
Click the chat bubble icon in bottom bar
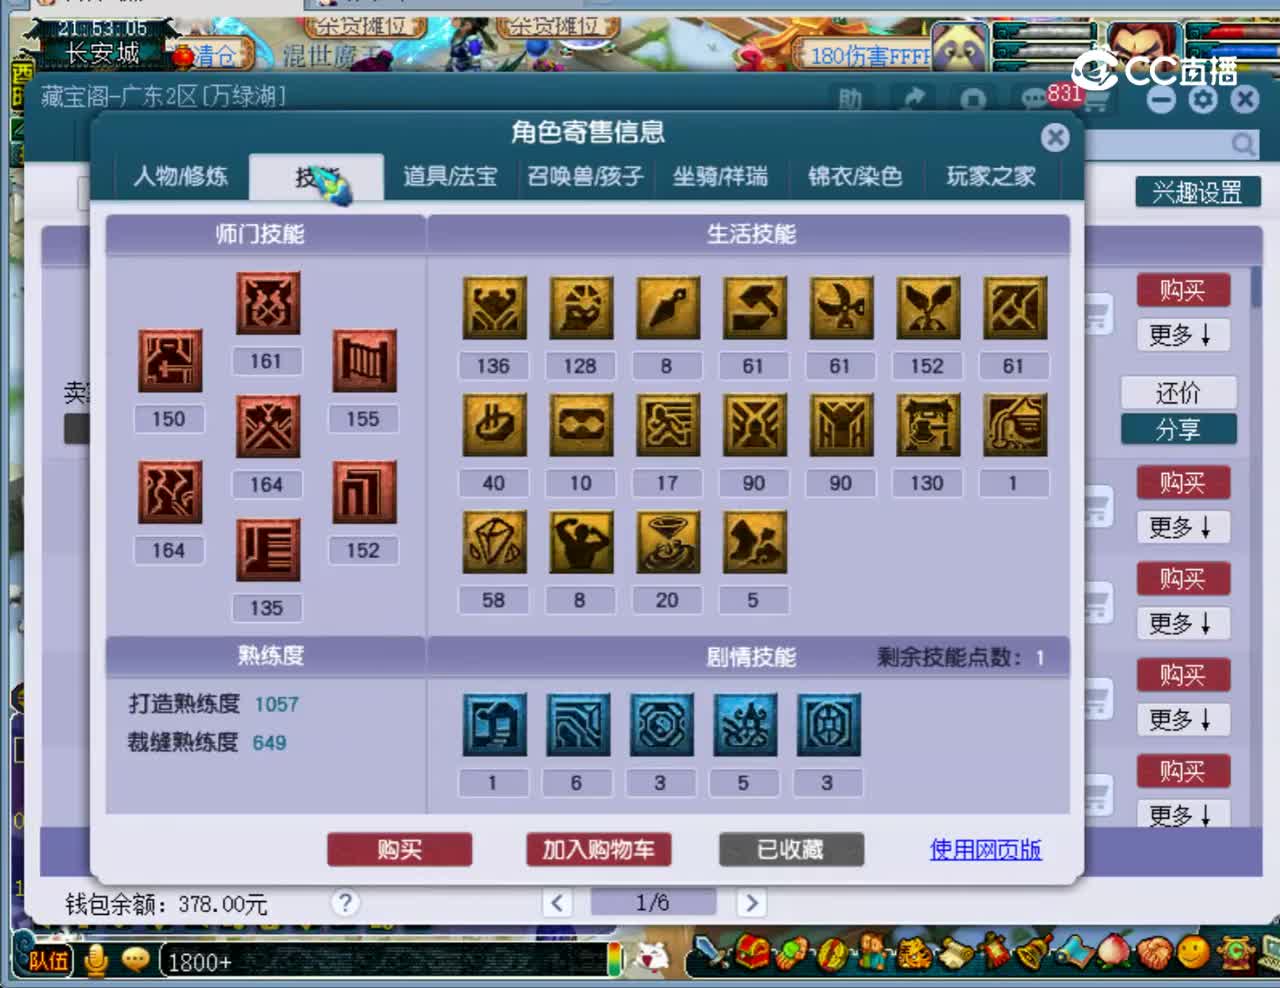coord(134,961)
